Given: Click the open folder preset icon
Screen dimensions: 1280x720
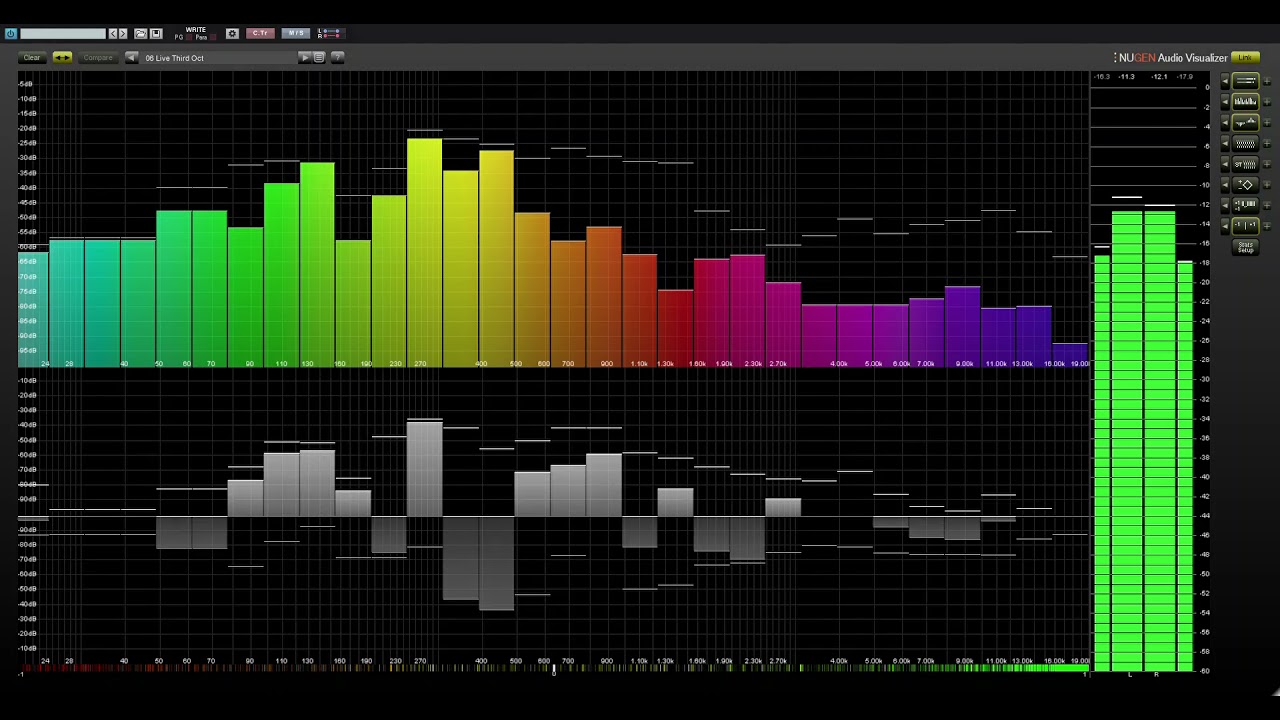Looking at the screenshot, I should (140, 33).
